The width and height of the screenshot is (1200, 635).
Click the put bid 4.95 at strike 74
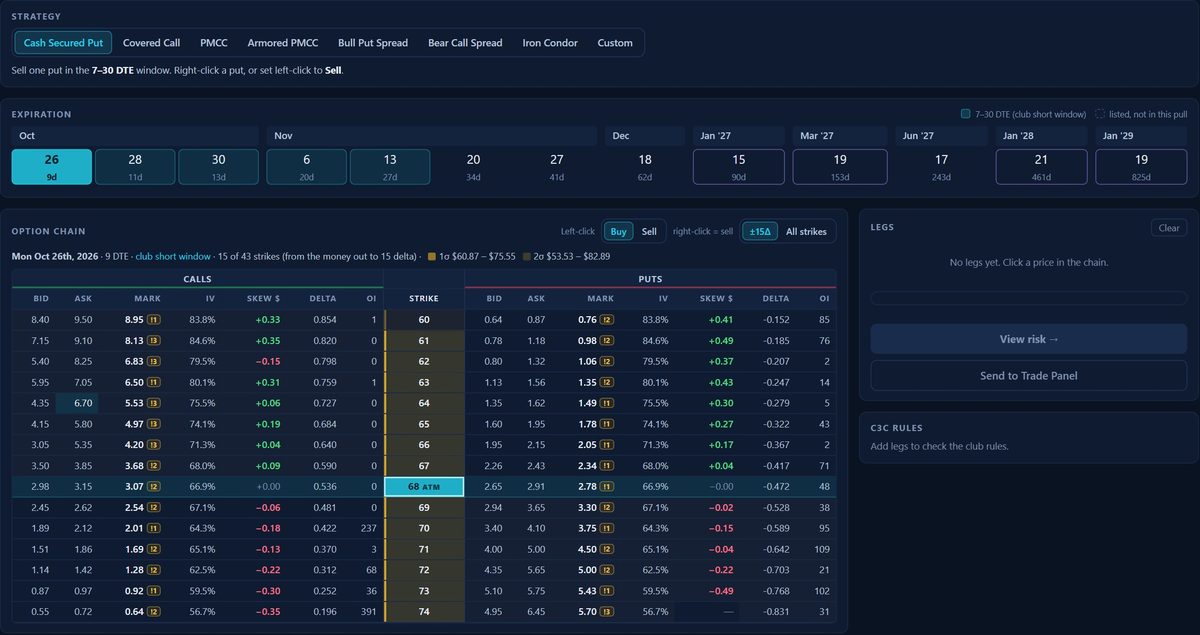click(494, 612)
